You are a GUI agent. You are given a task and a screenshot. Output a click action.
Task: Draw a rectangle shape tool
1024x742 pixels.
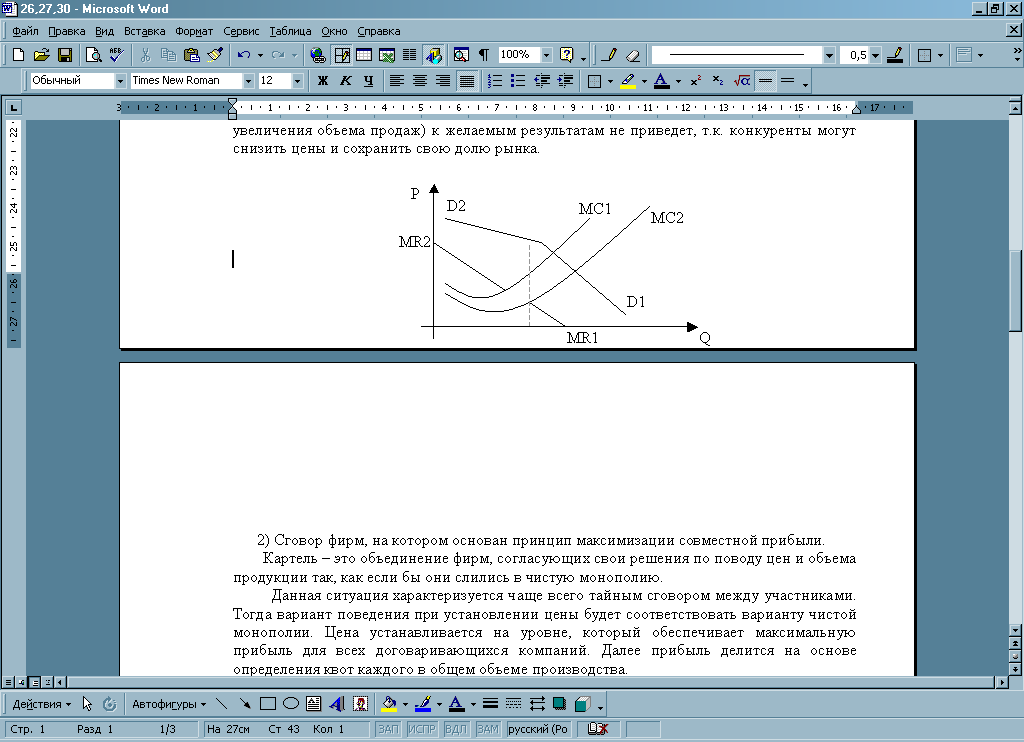(x=268, y=704)
